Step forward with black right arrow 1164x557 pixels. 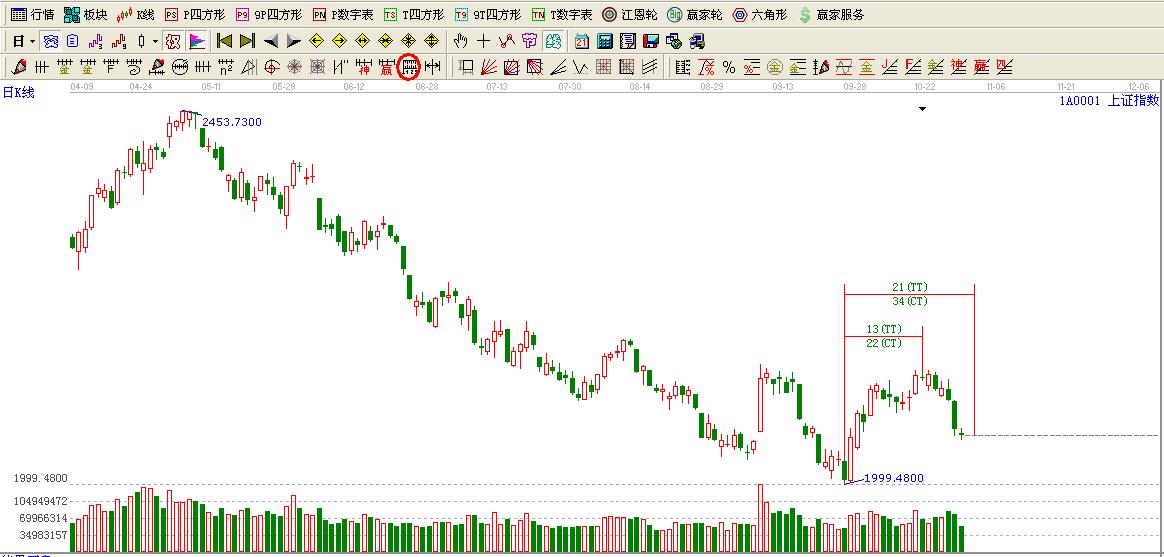click(293, 41)
